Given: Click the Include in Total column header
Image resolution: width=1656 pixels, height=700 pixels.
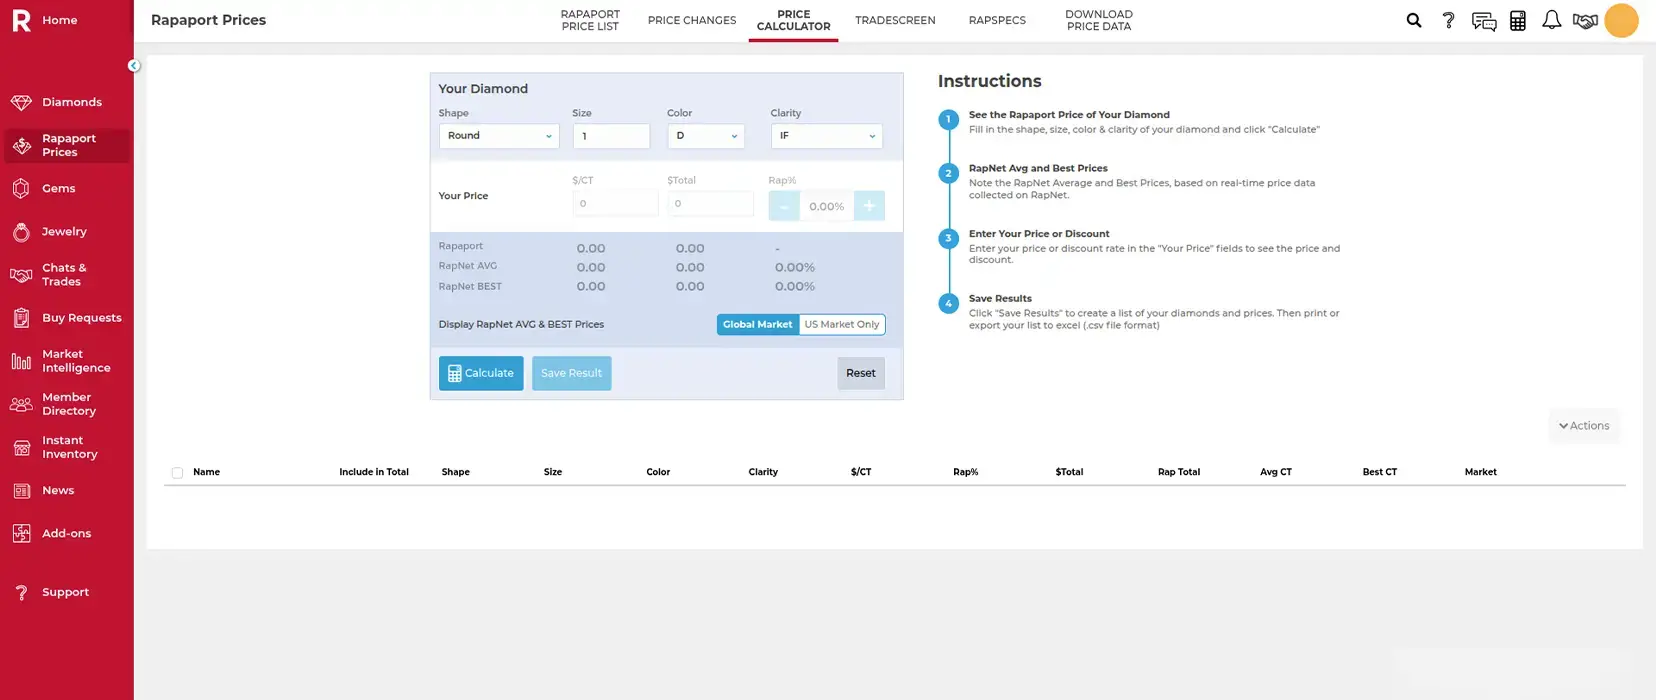Looking at the screenshot, I should (374, 473).
